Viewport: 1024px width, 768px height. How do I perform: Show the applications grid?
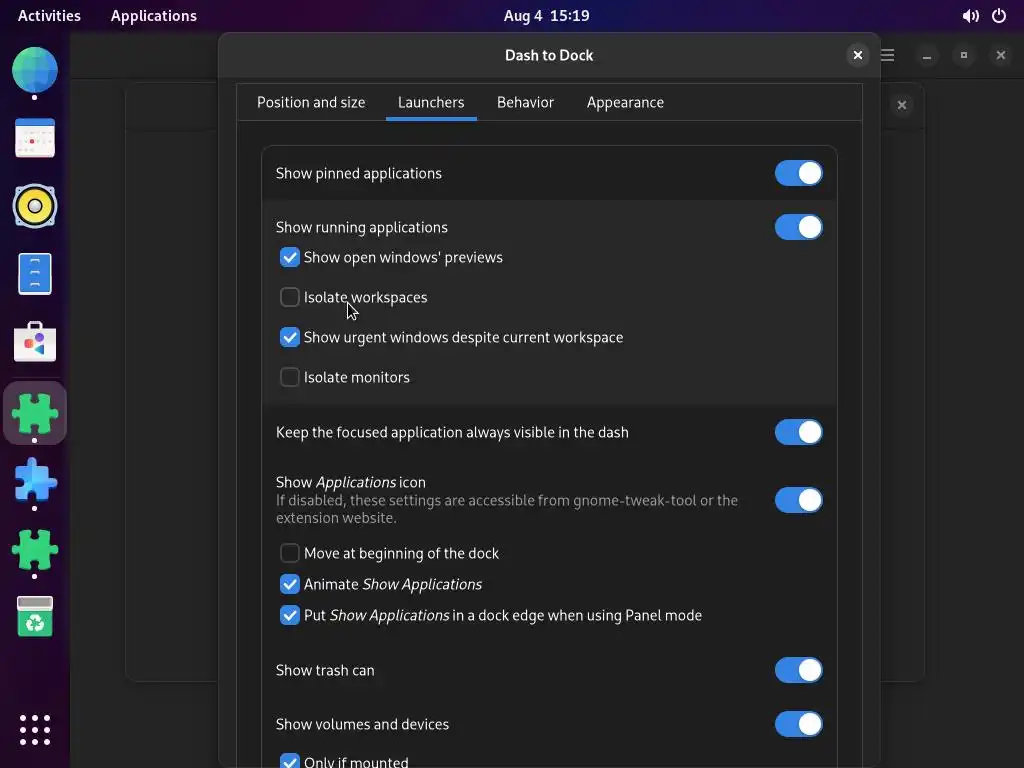pyautogui.click(x=35, y=729)
